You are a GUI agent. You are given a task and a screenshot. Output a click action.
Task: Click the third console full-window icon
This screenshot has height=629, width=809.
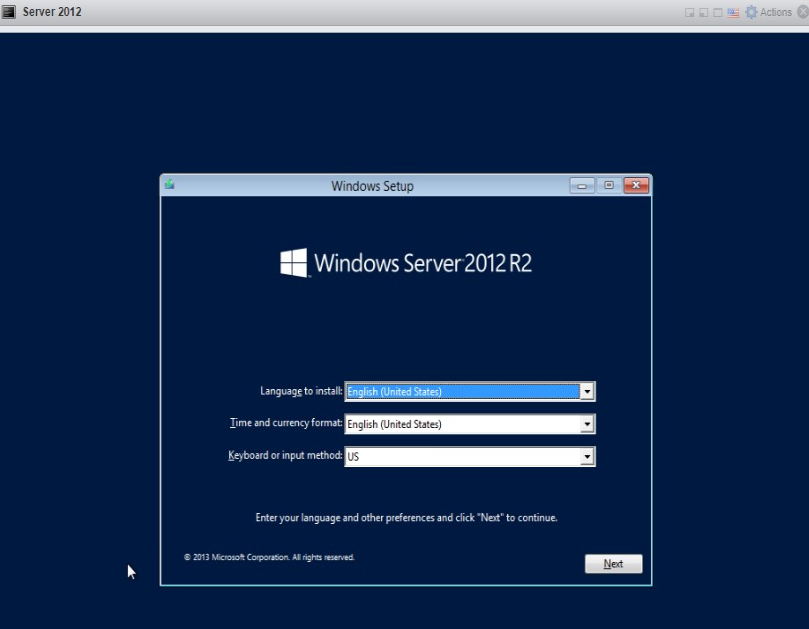tap(718, 12)
